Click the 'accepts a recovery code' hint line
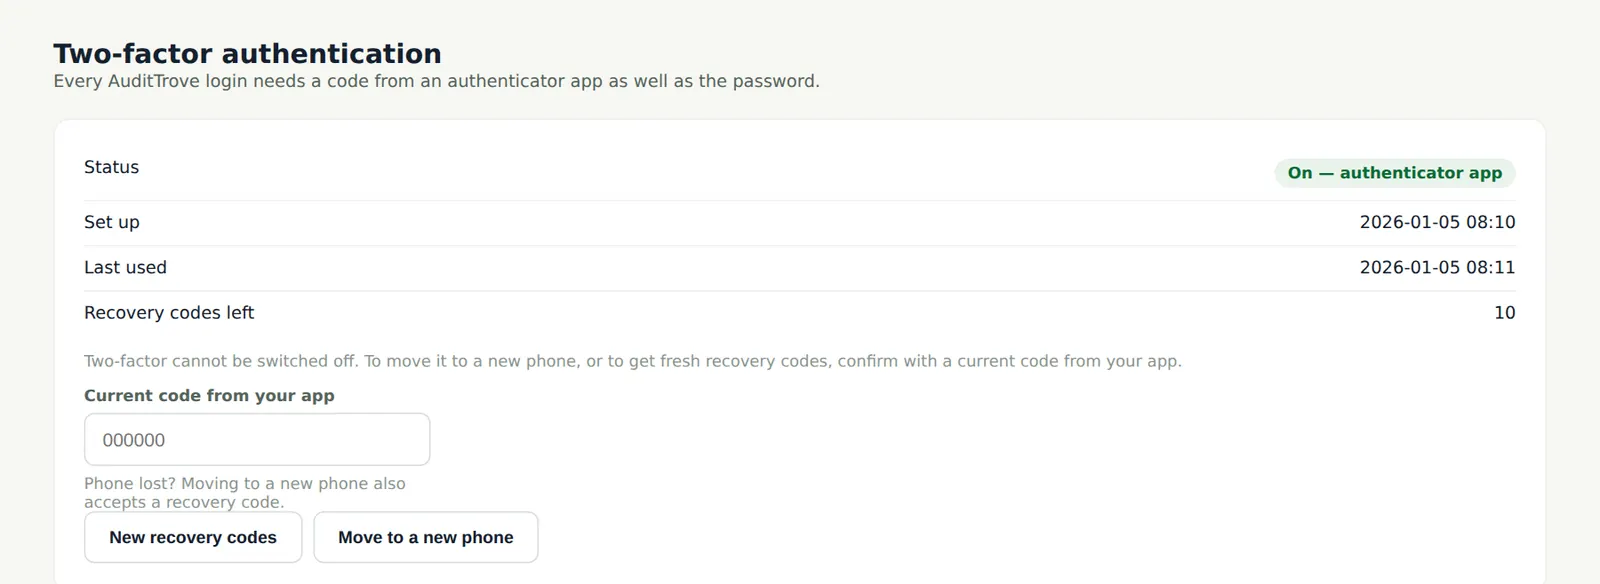Screen dimensions: 1600x584 tap(184, 502)
